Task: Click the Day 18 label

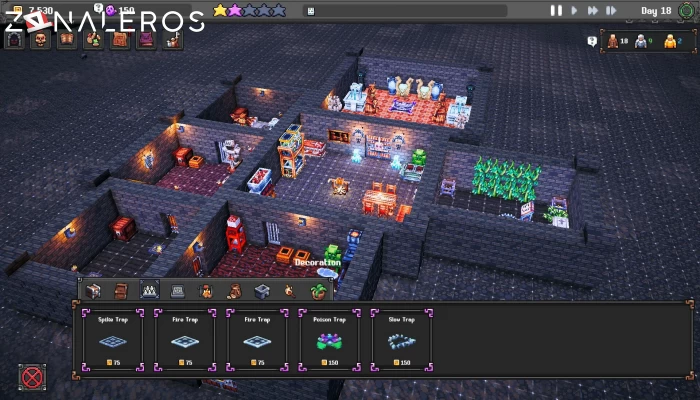Action: point(656,11)
